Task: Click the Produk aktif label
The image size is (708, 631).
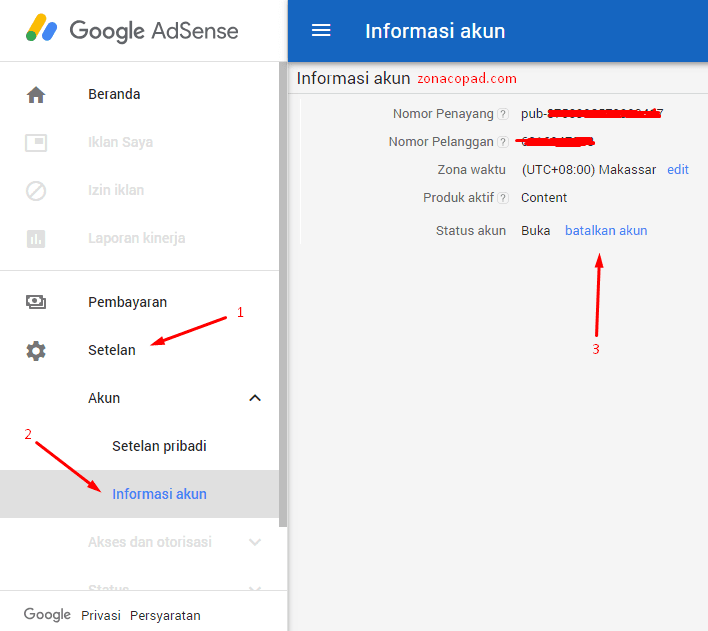Action: click(x=458, y=198)
